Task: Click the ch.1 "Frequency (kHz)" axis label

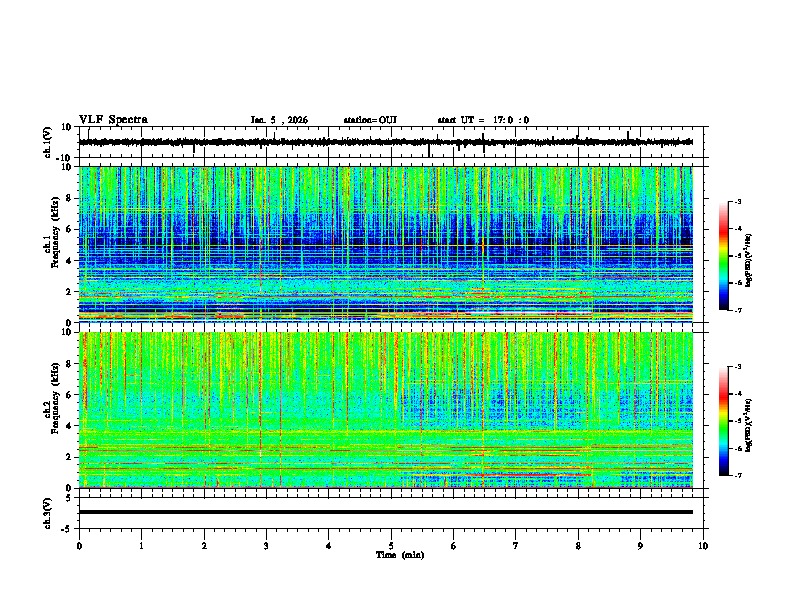Action: click(56, 231)
